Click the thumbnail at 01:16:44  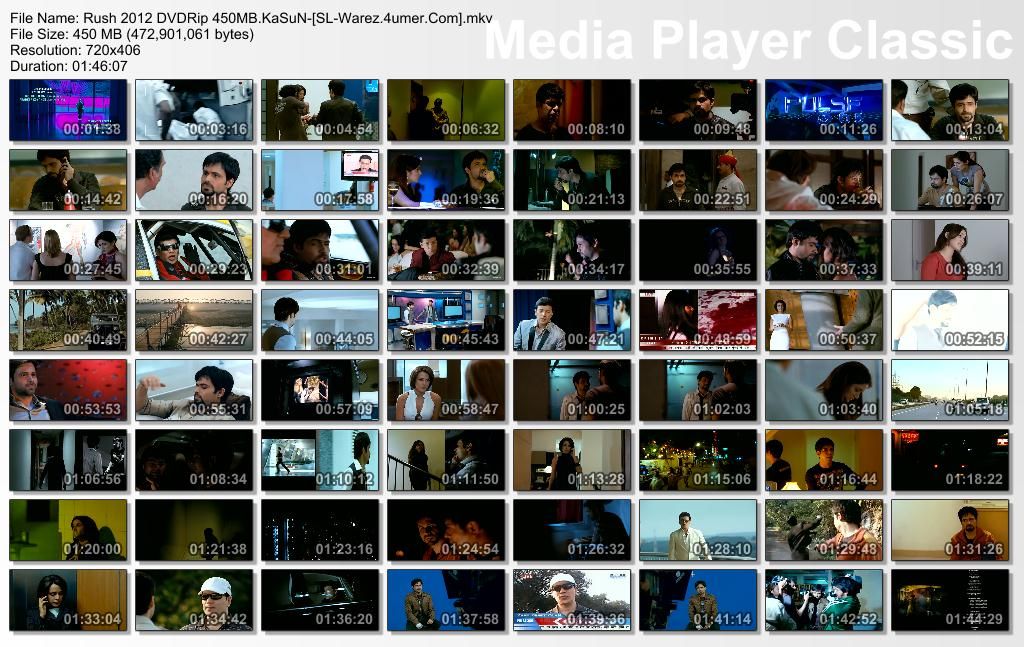coord(824,460)
